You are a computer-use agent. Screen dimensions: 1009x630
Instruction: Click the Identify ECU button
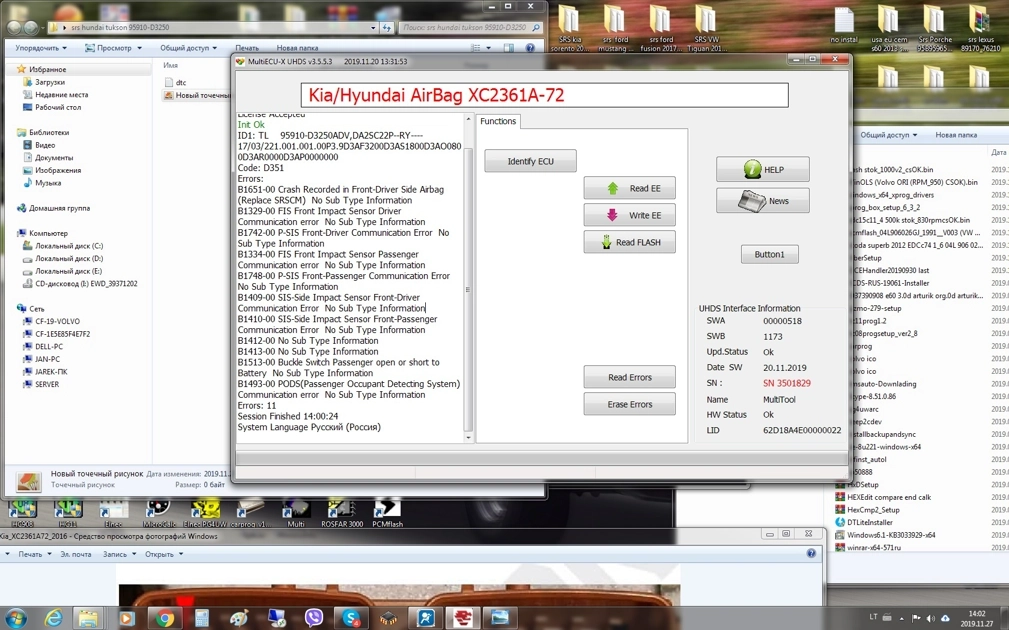(x=530, y=161)
